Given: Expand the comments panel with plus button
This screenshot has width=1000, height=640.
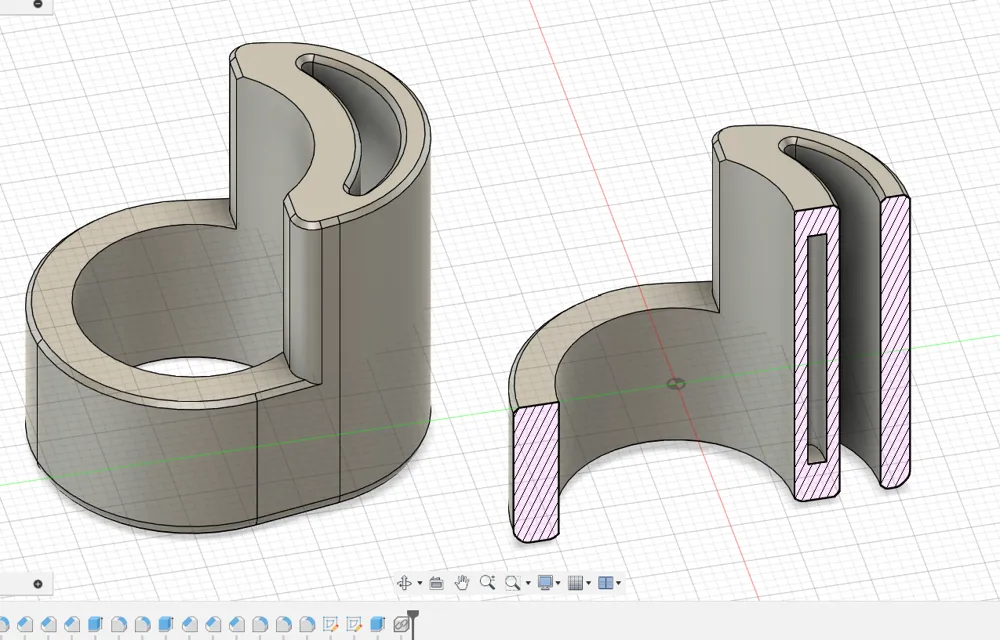Looking at the screenshot, I should pyautogui.click(x=38, y=584).
